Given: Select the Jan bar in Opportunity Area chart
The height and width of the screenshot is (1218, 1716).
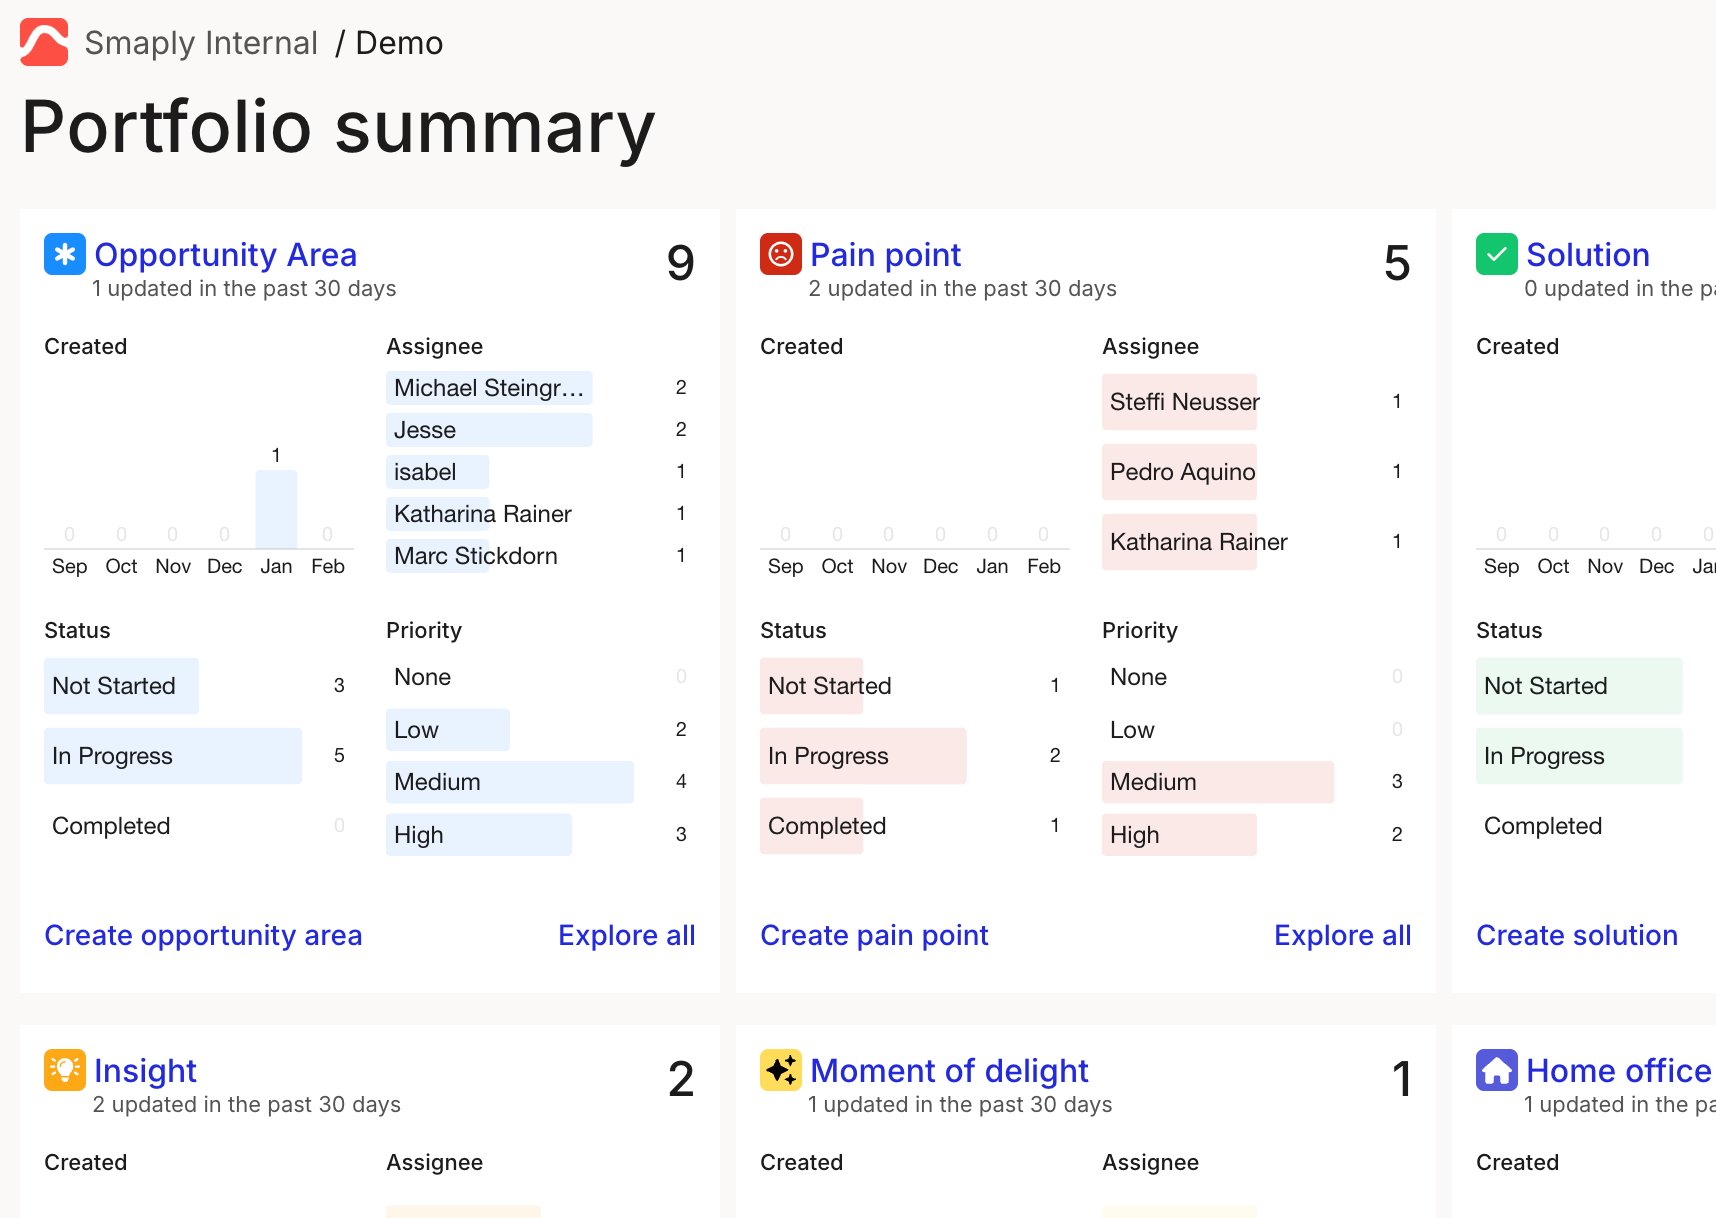Looking at the screenshot, I should (276, 509).
